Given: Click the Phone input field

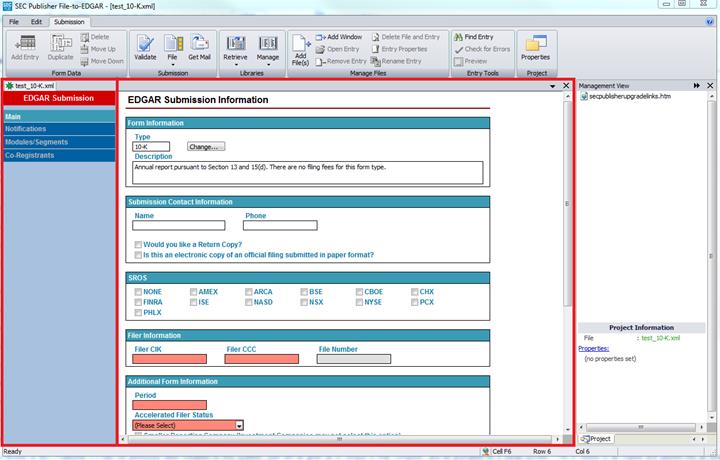Looking at the screenshot, I should 280,225.
